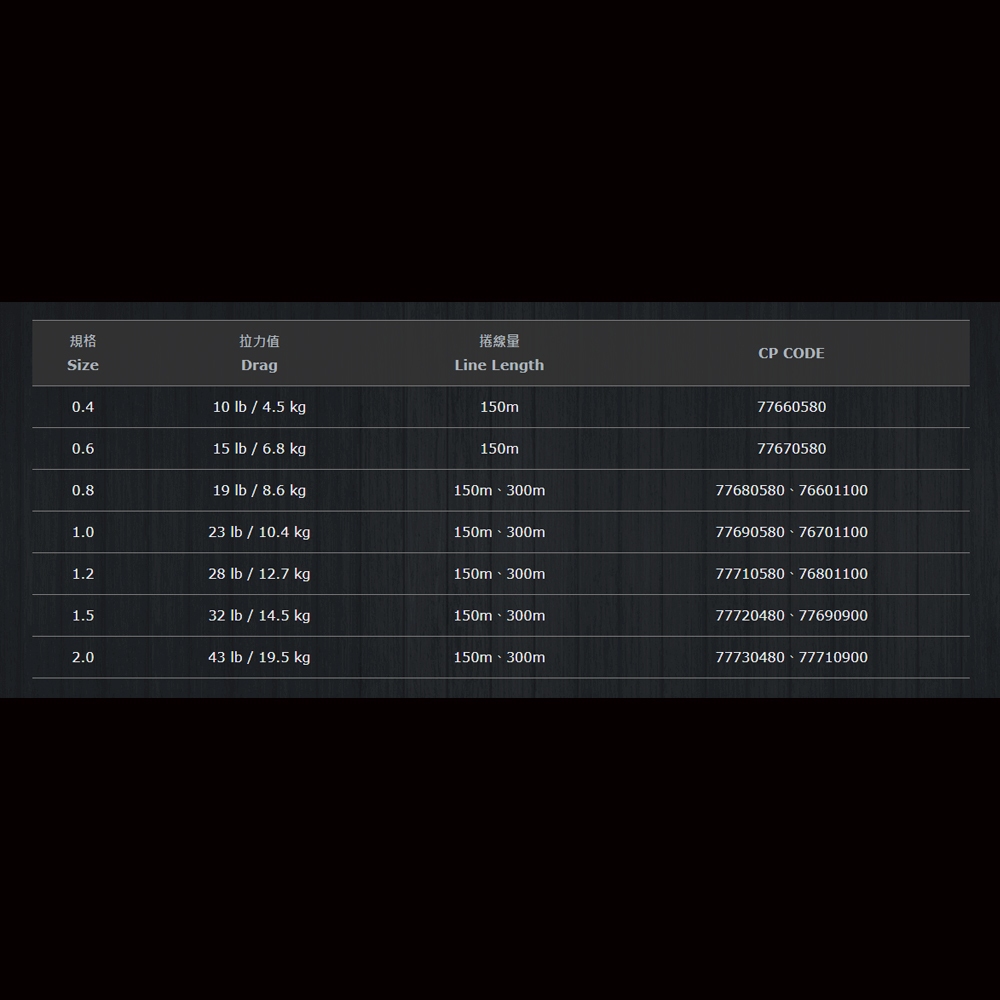Click the 19 lb / 8.6 kg drag value
Screen dimensions: 1000x1000
tap(259, 491)
